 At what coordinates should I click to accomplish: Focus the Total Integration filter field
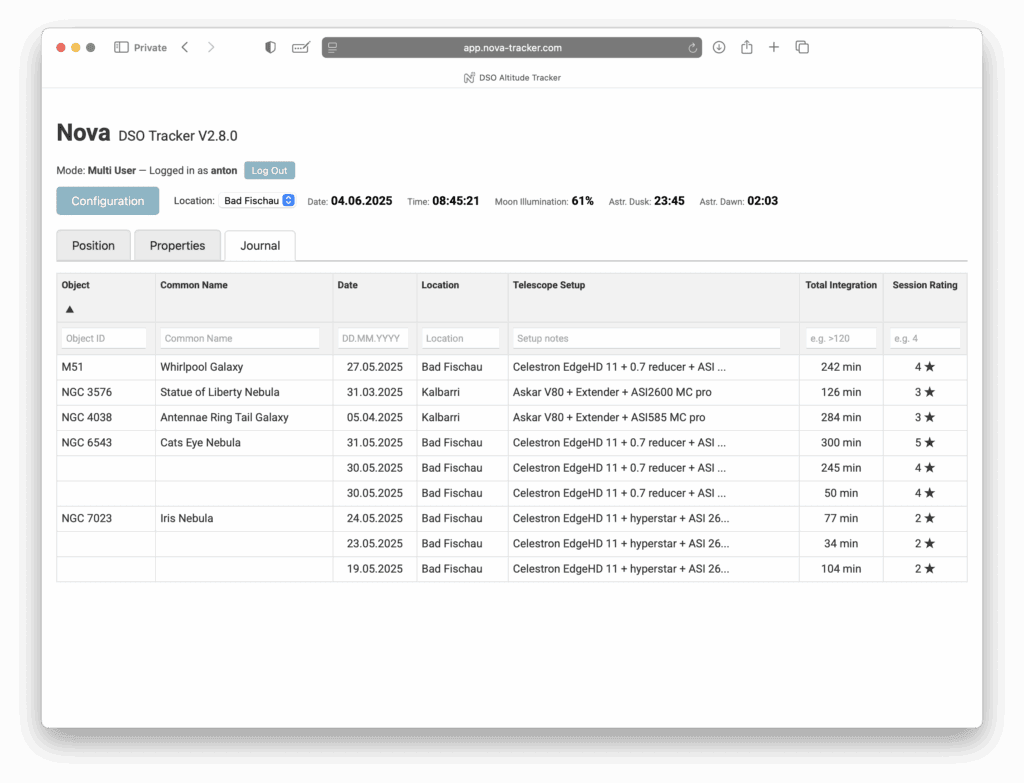[x=840, y=338]
